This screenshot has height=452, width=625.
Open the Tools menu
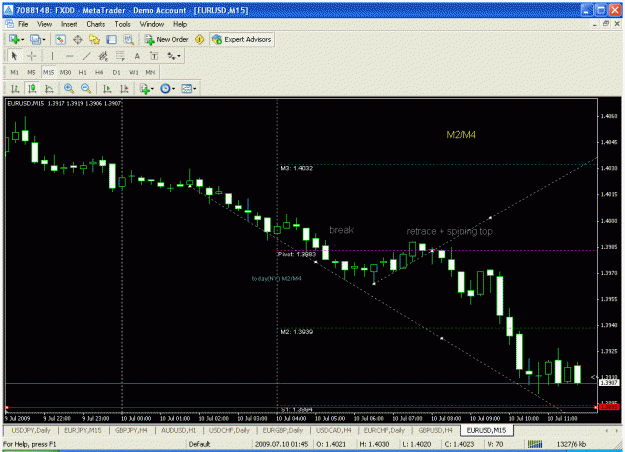[122, 24]
